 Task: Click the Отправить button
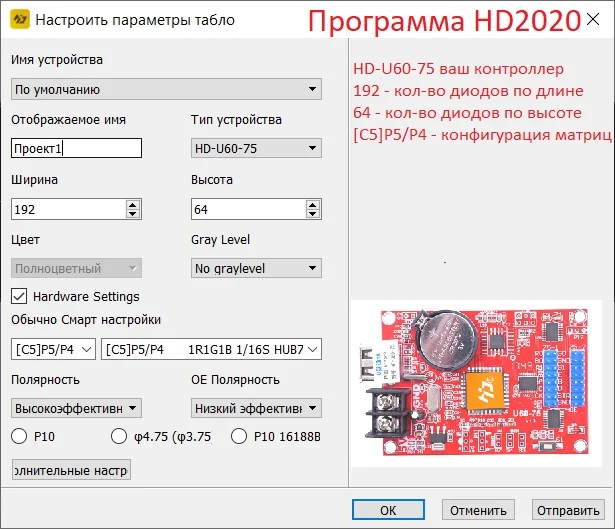coord(568,510)
